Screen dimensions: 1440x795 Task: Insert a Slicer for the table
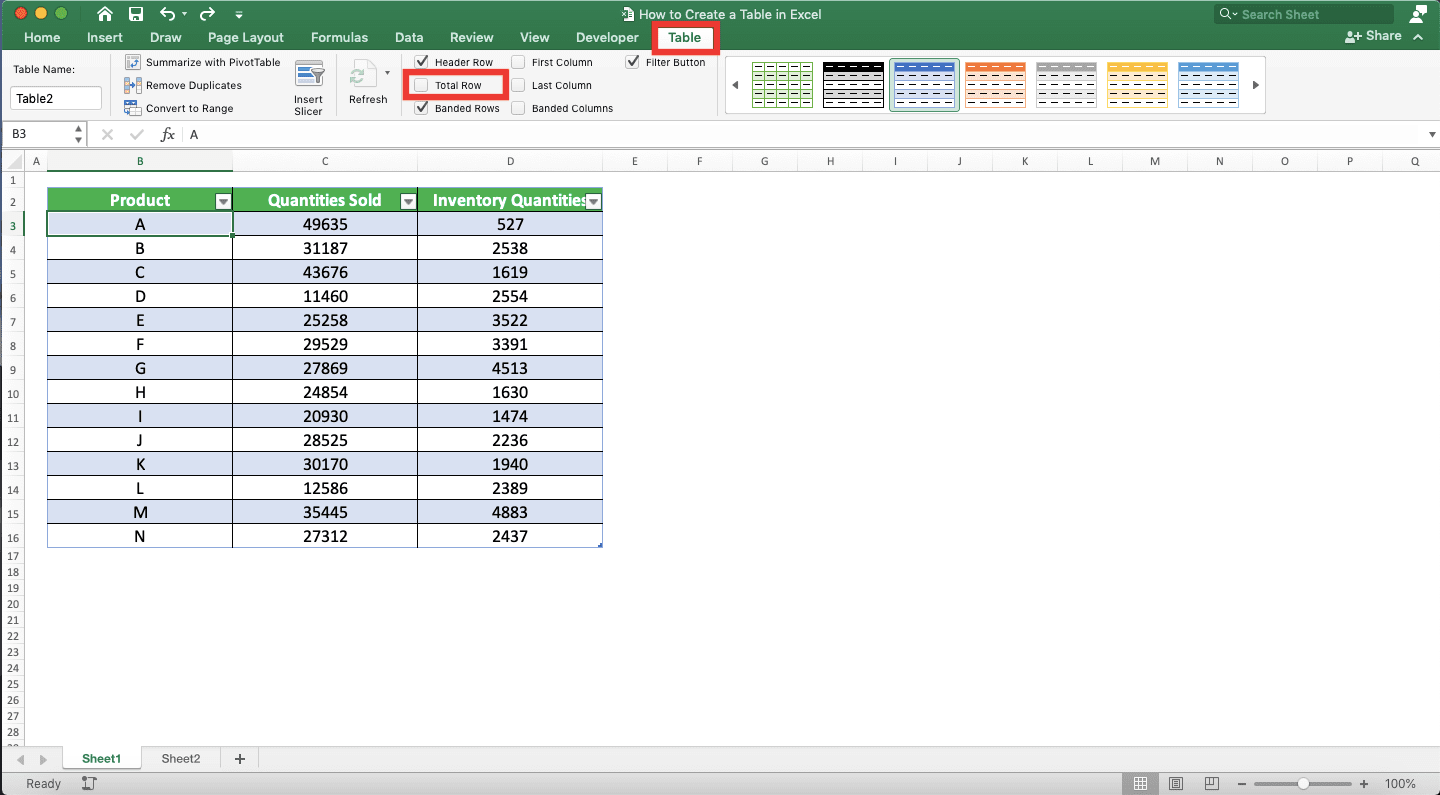(309, 88)
